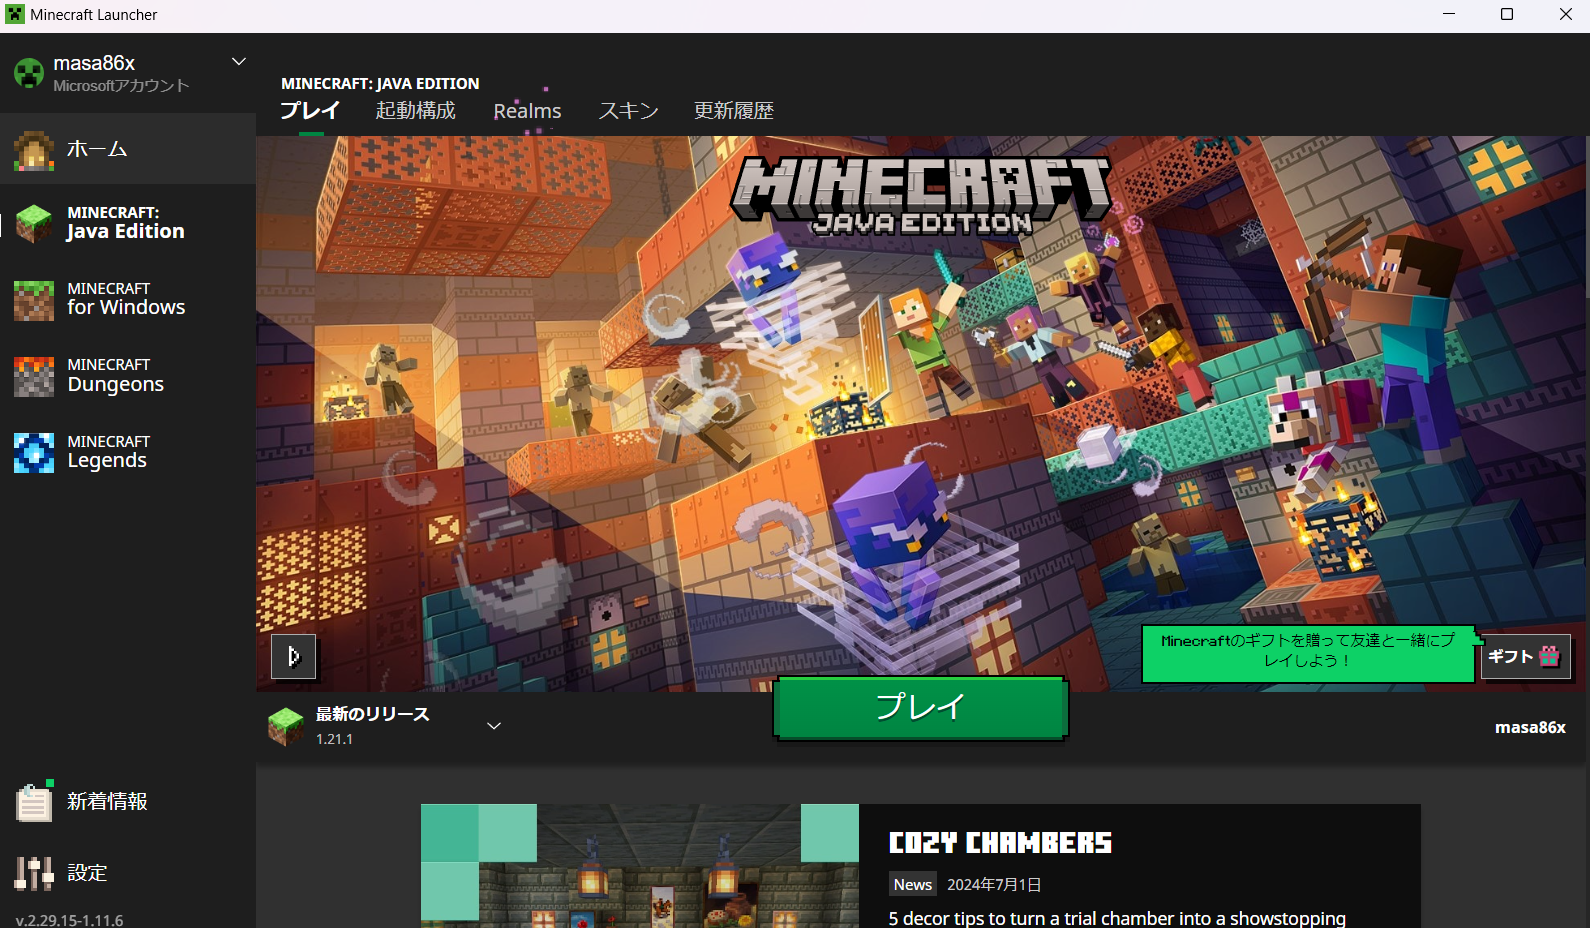
Task: Expand the account dropdown chevron
Action: pos(239,62)
